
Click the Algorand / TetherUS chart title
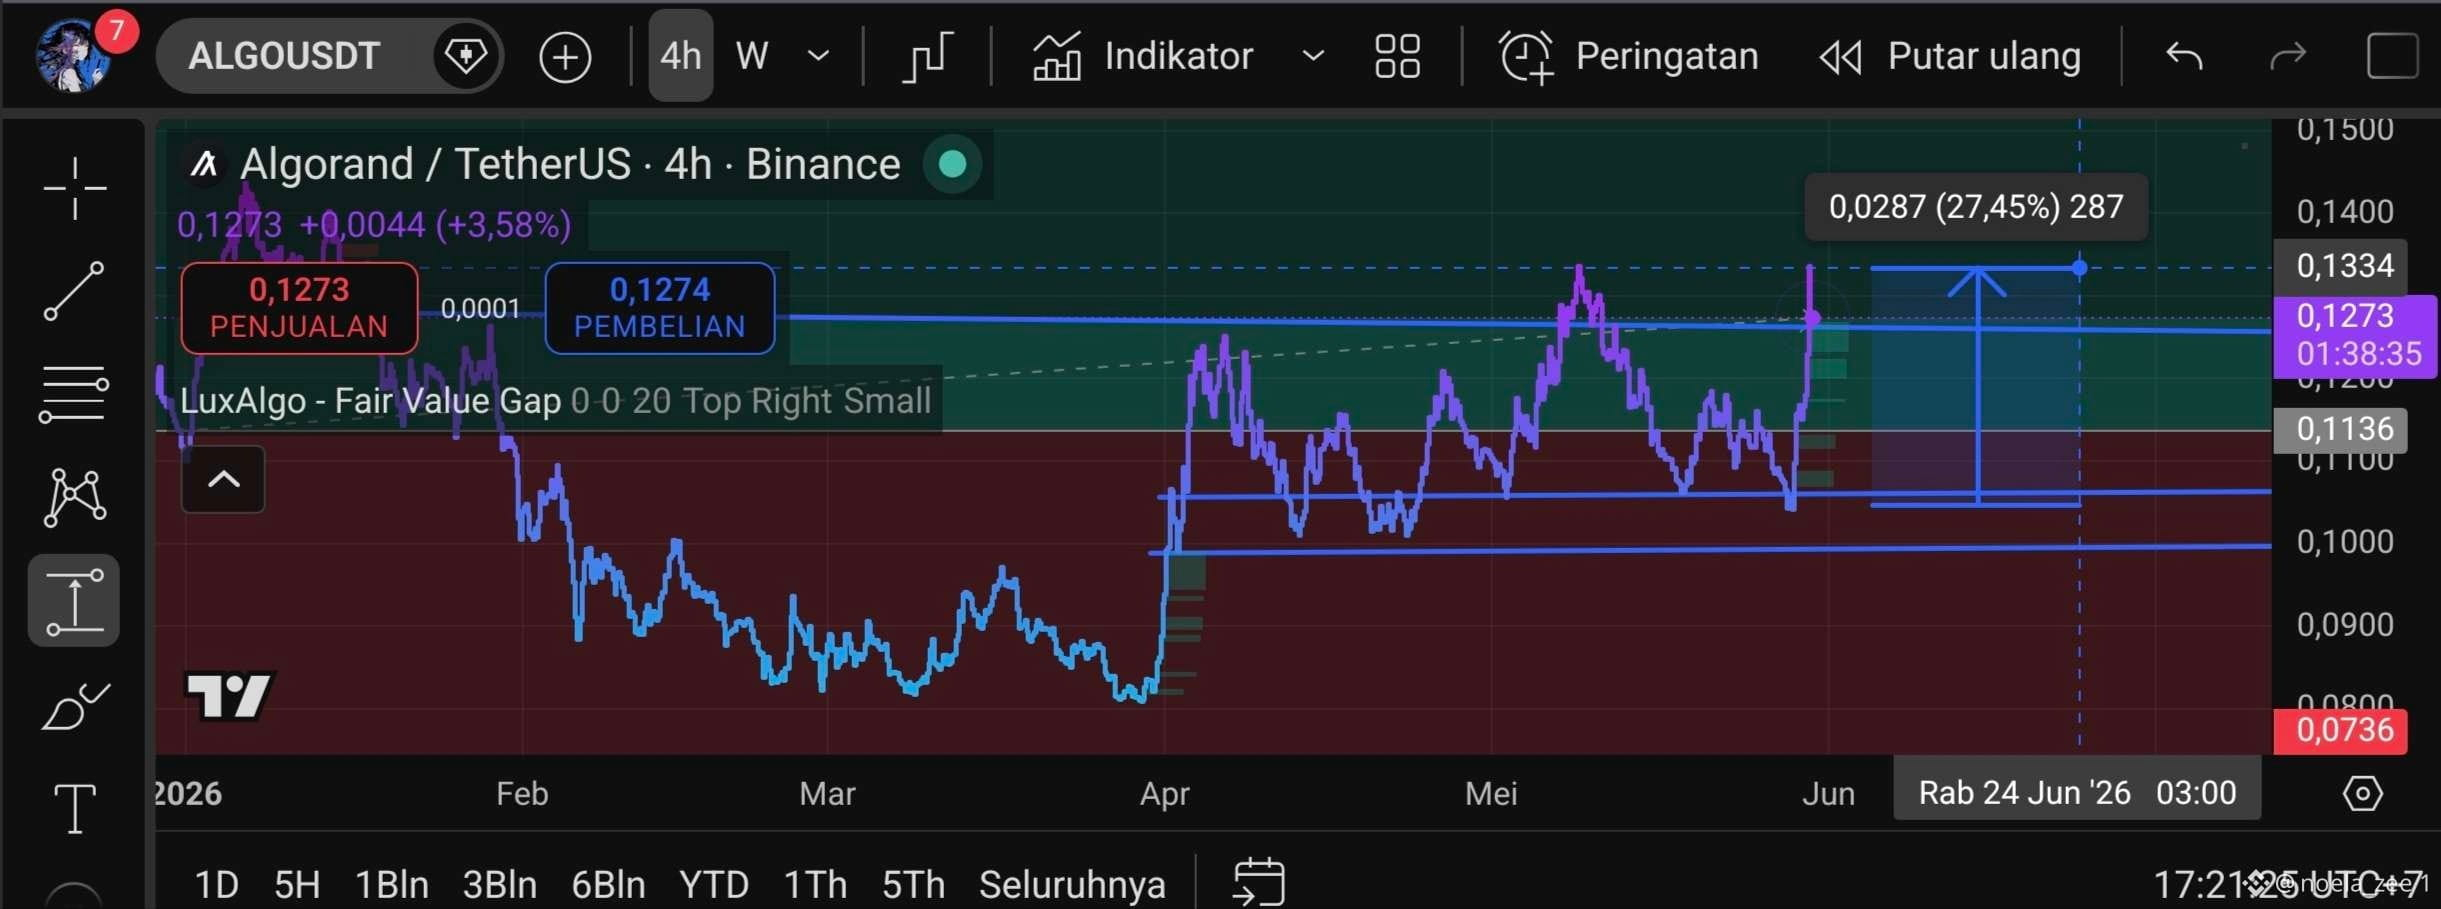[x=570, y=164]
